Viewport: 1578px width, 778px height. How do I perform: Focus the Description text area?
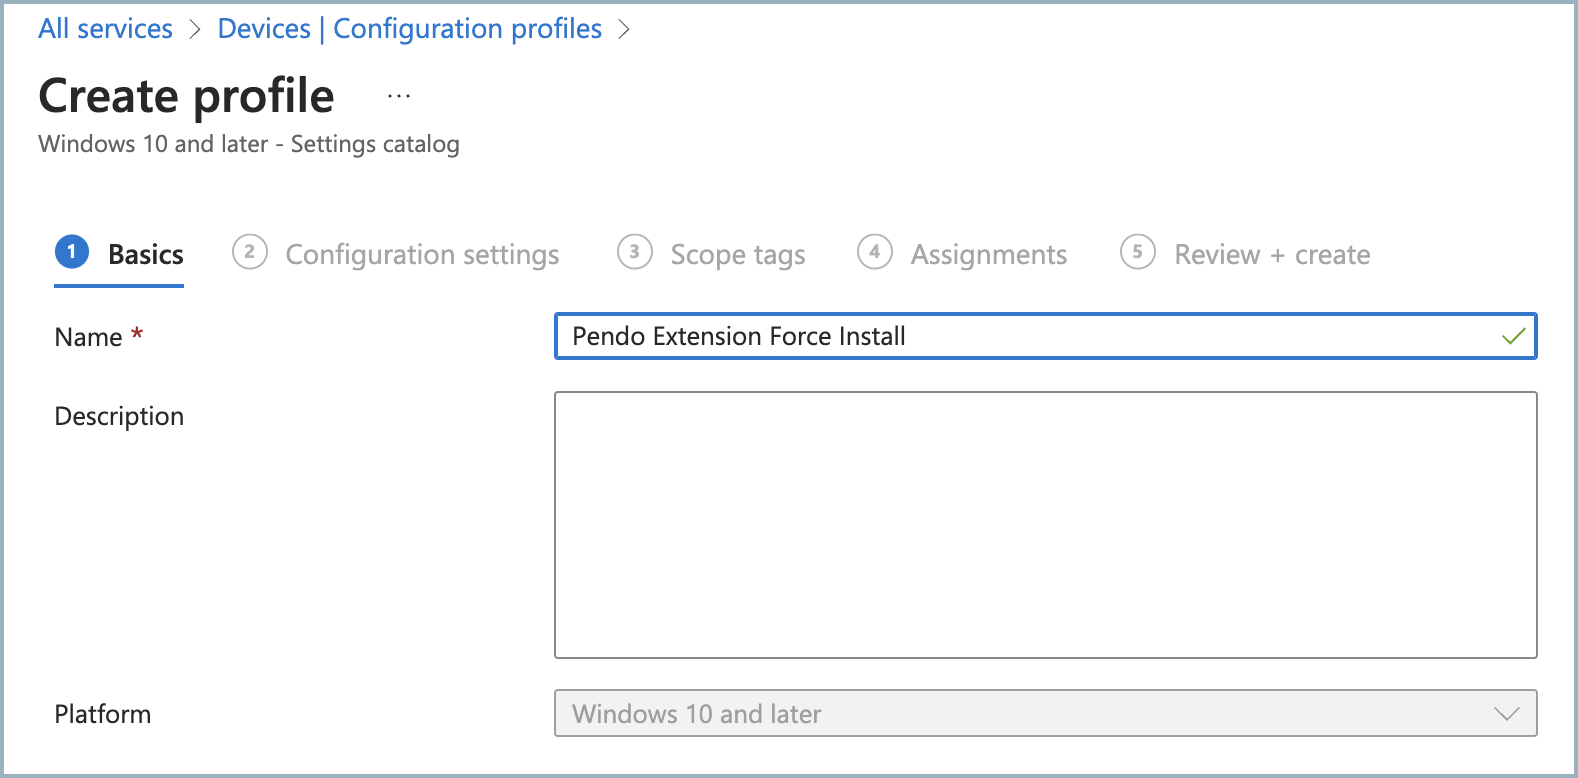[1045, 525]
